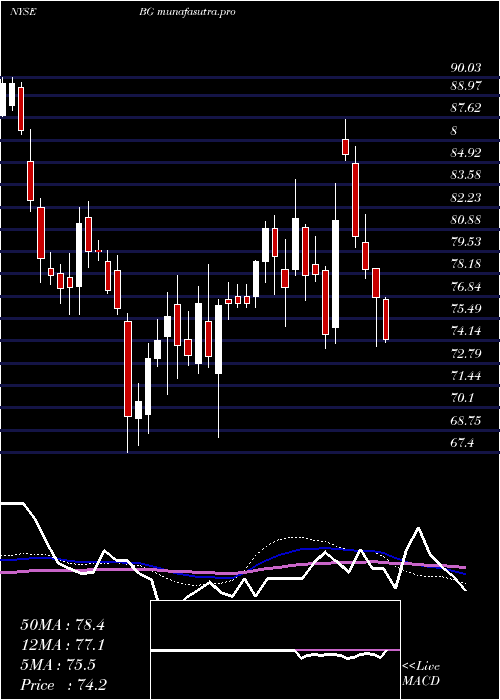The height and width of the screenshot is (700, 500).
Task: Select the 78.18 price axis label
Action: (x=466, y=264)
